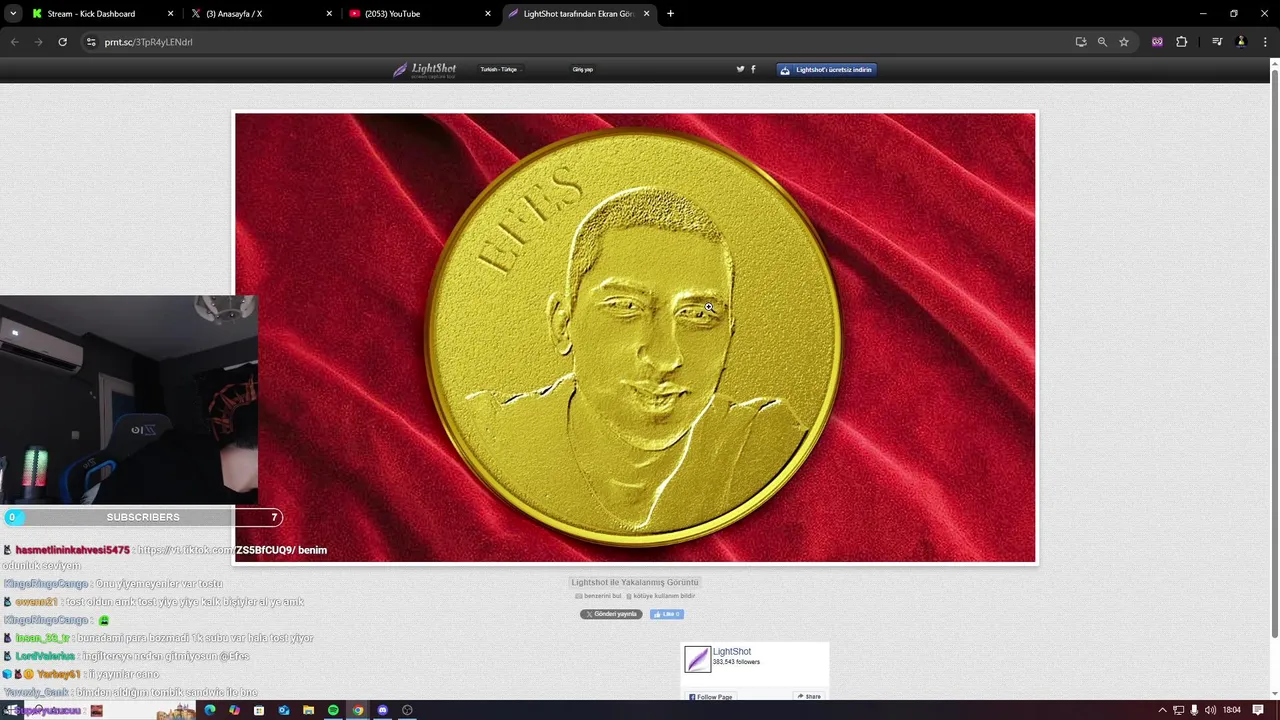Open the media control toolbar icon
This screenshot has height=720, width=1280.
coord(1217,42)
